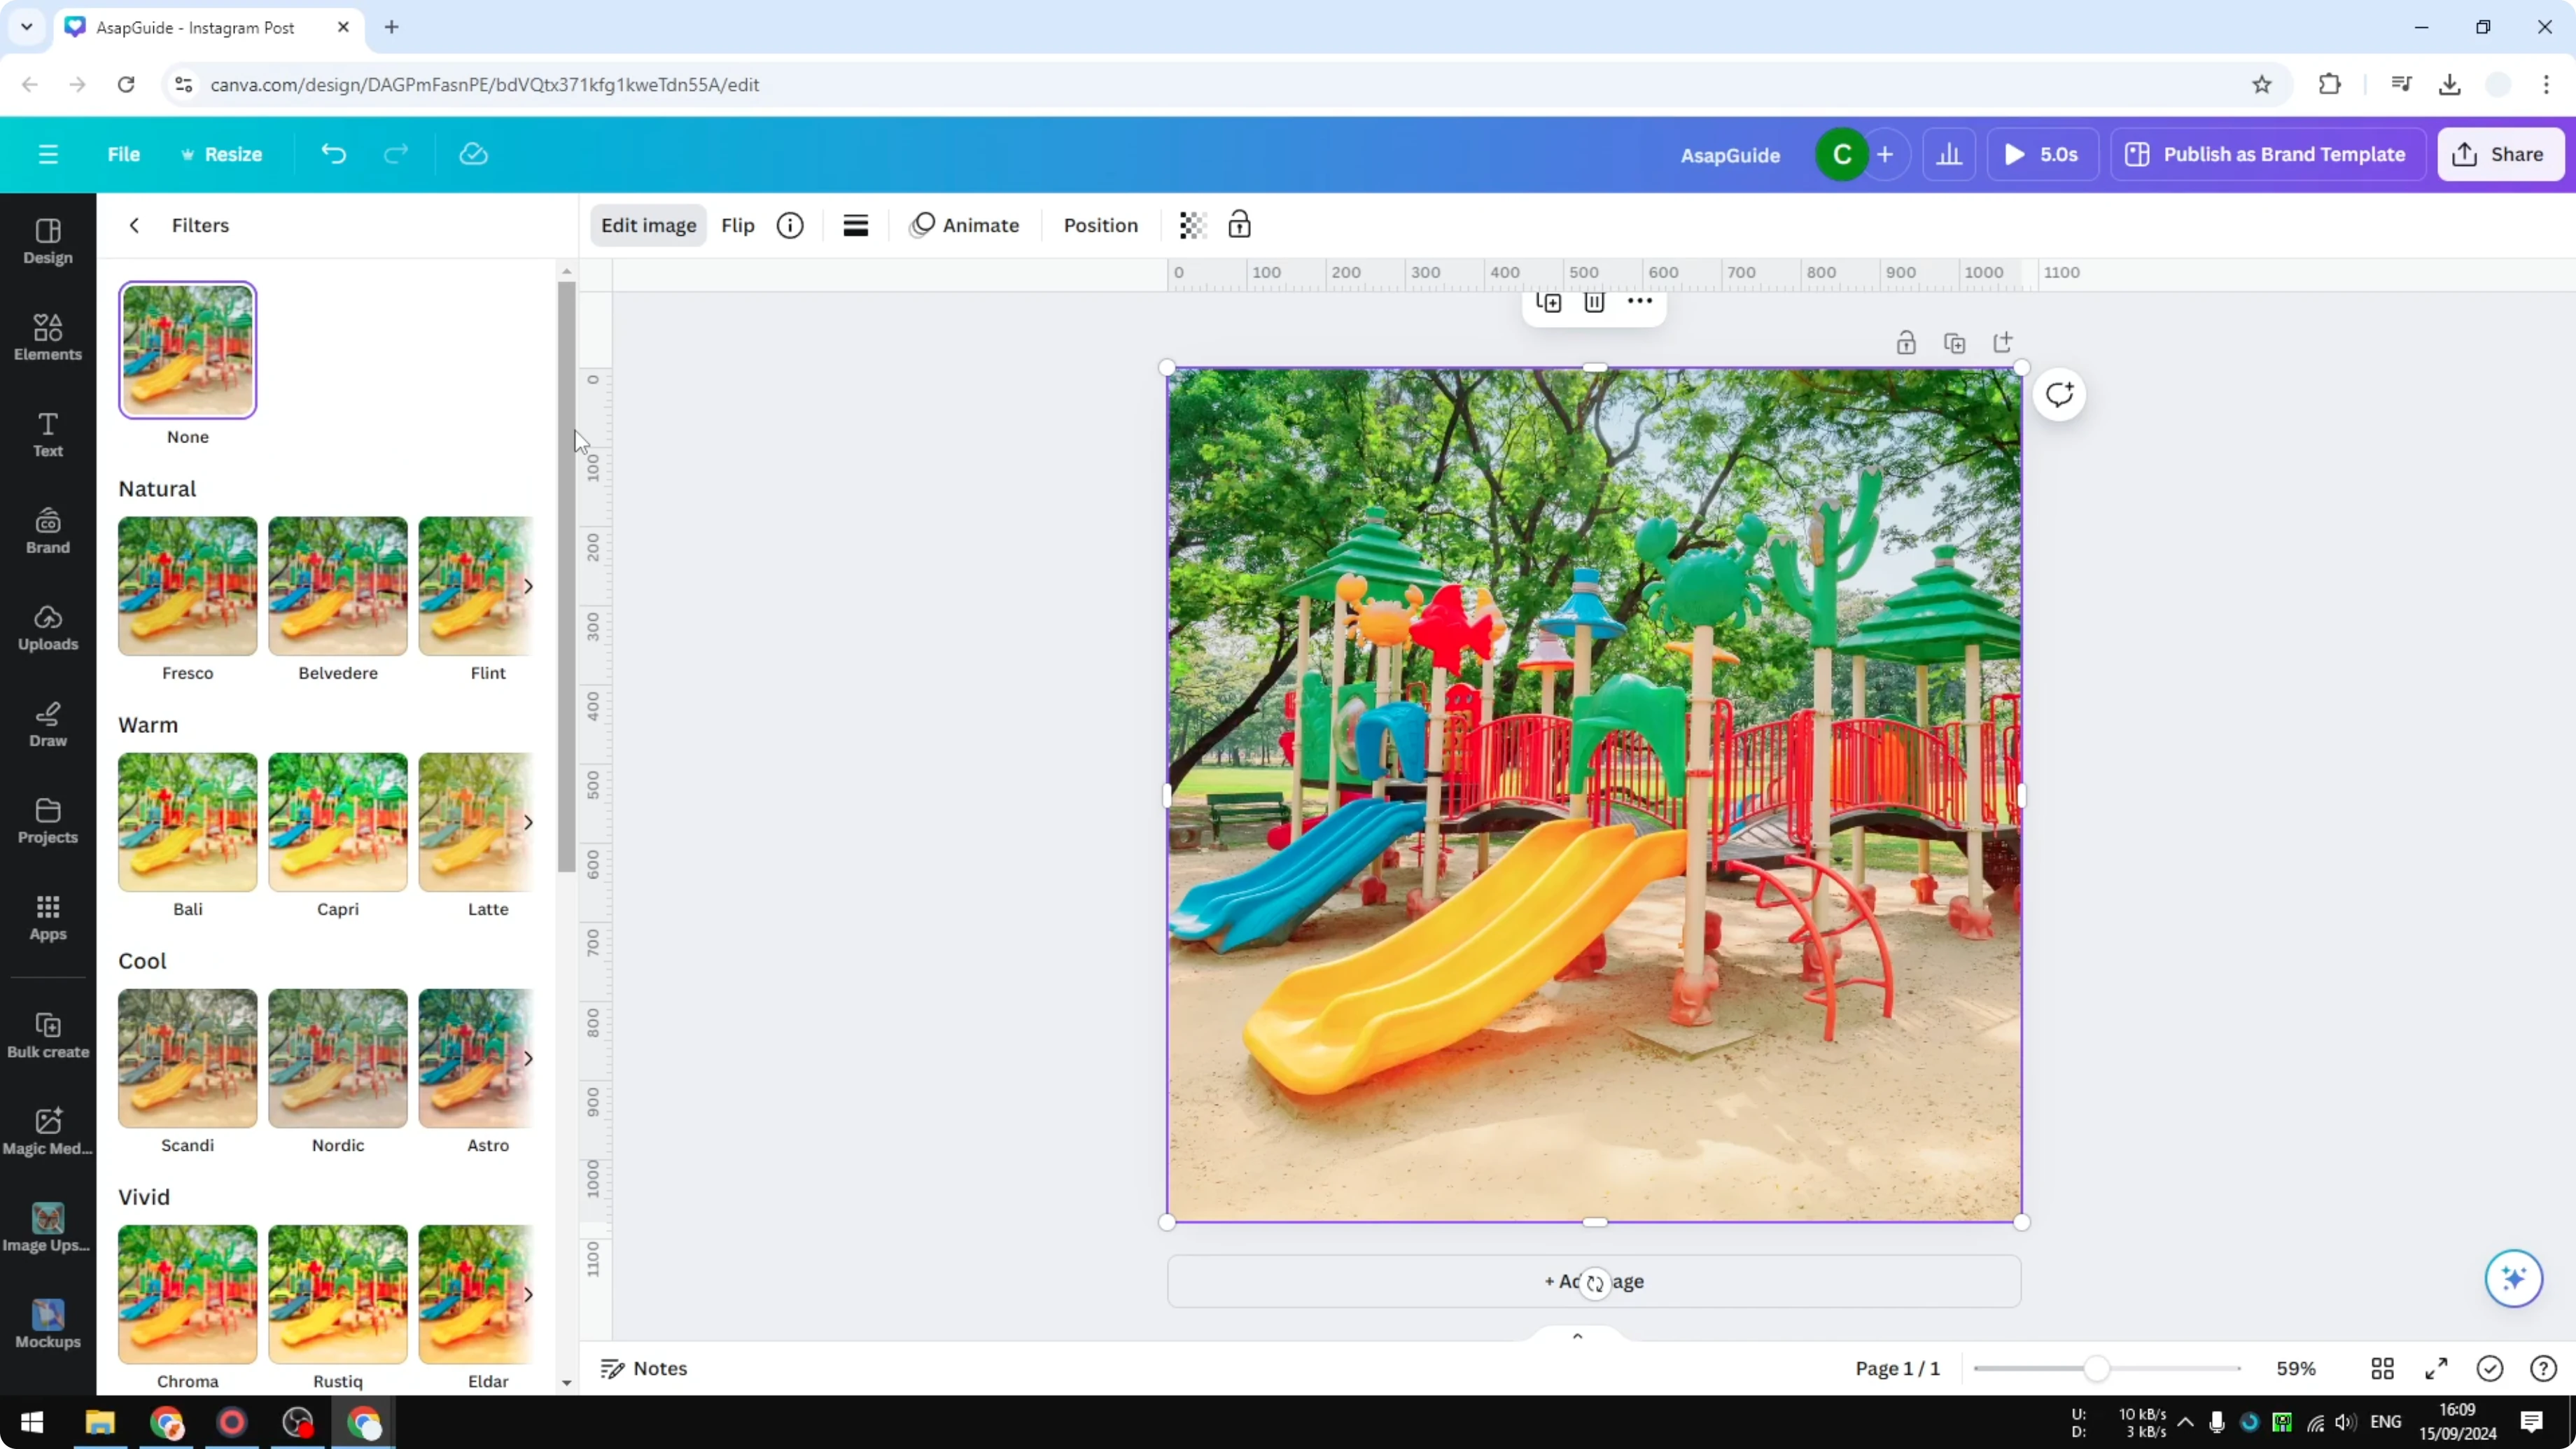
Task: Expand more Natural filters with the arrow
Action: (x=528, y=586)
